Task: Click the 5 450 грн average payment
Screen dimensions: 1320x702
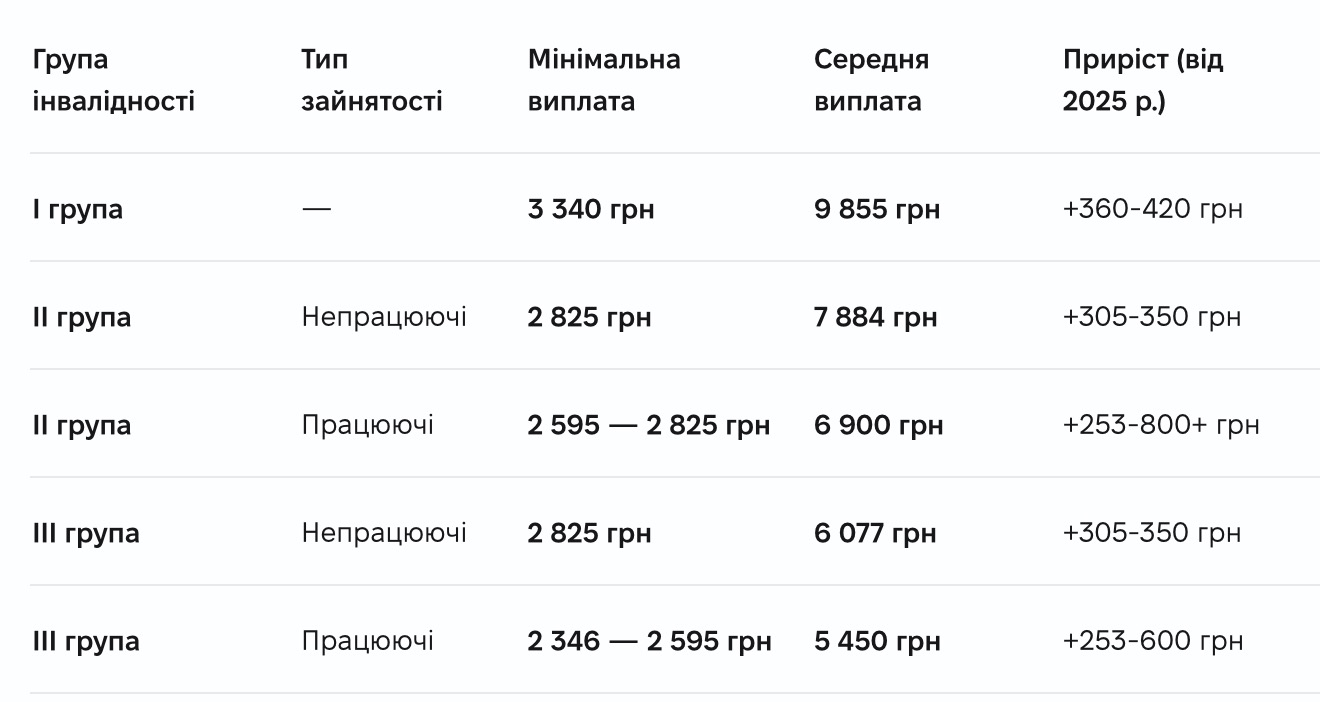Action: point(877,642)
